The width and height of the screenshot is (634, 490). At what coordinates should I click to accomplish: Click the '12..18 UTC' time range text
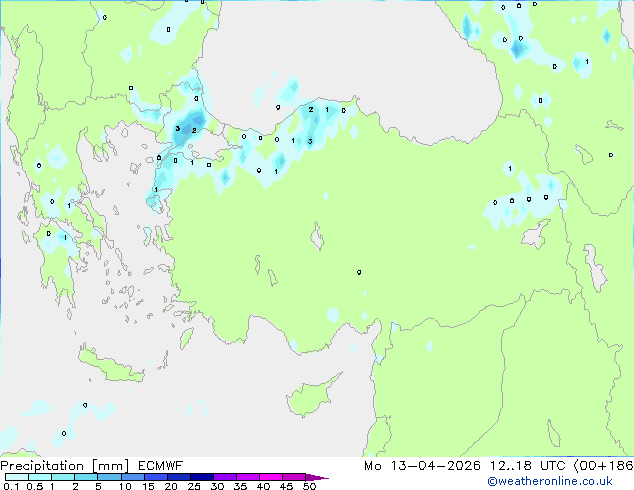pos(527,466)
